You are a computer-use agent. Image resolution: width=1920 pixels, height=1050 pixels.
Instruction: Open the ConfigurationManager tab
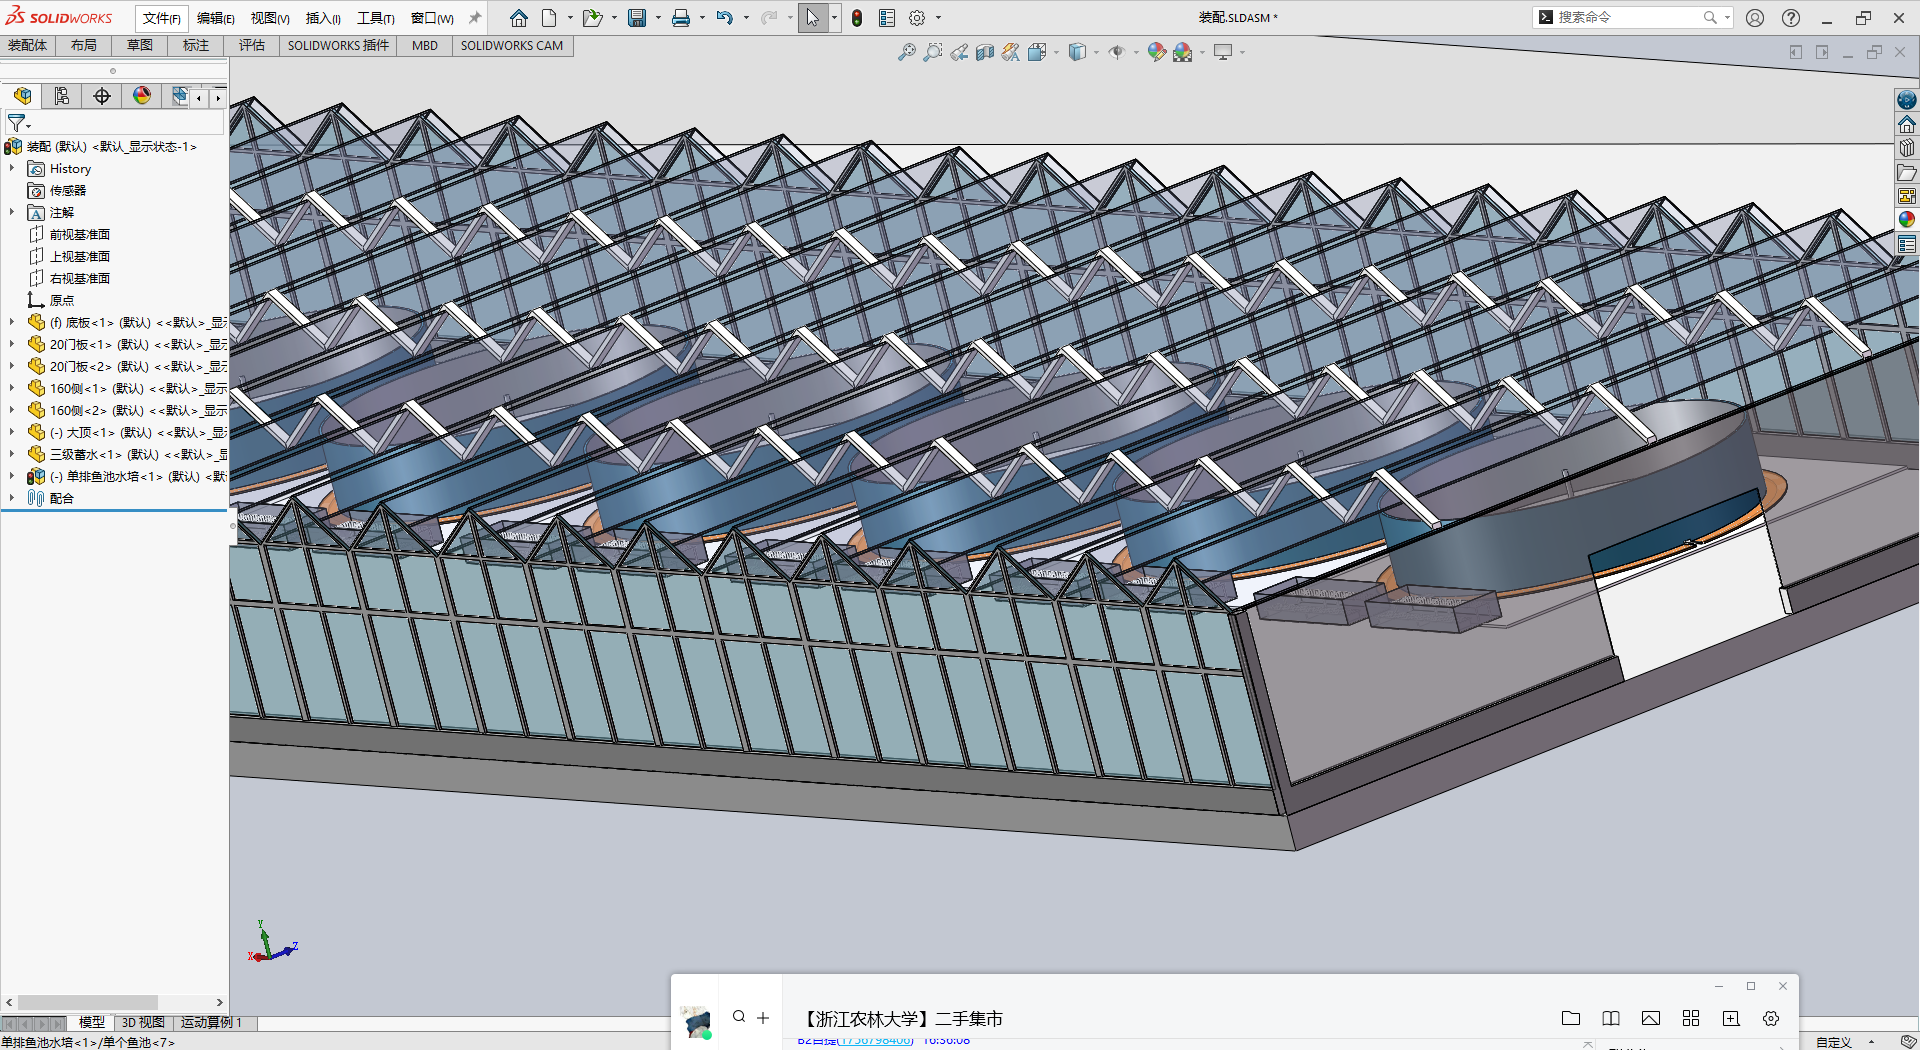click(62, 96)
